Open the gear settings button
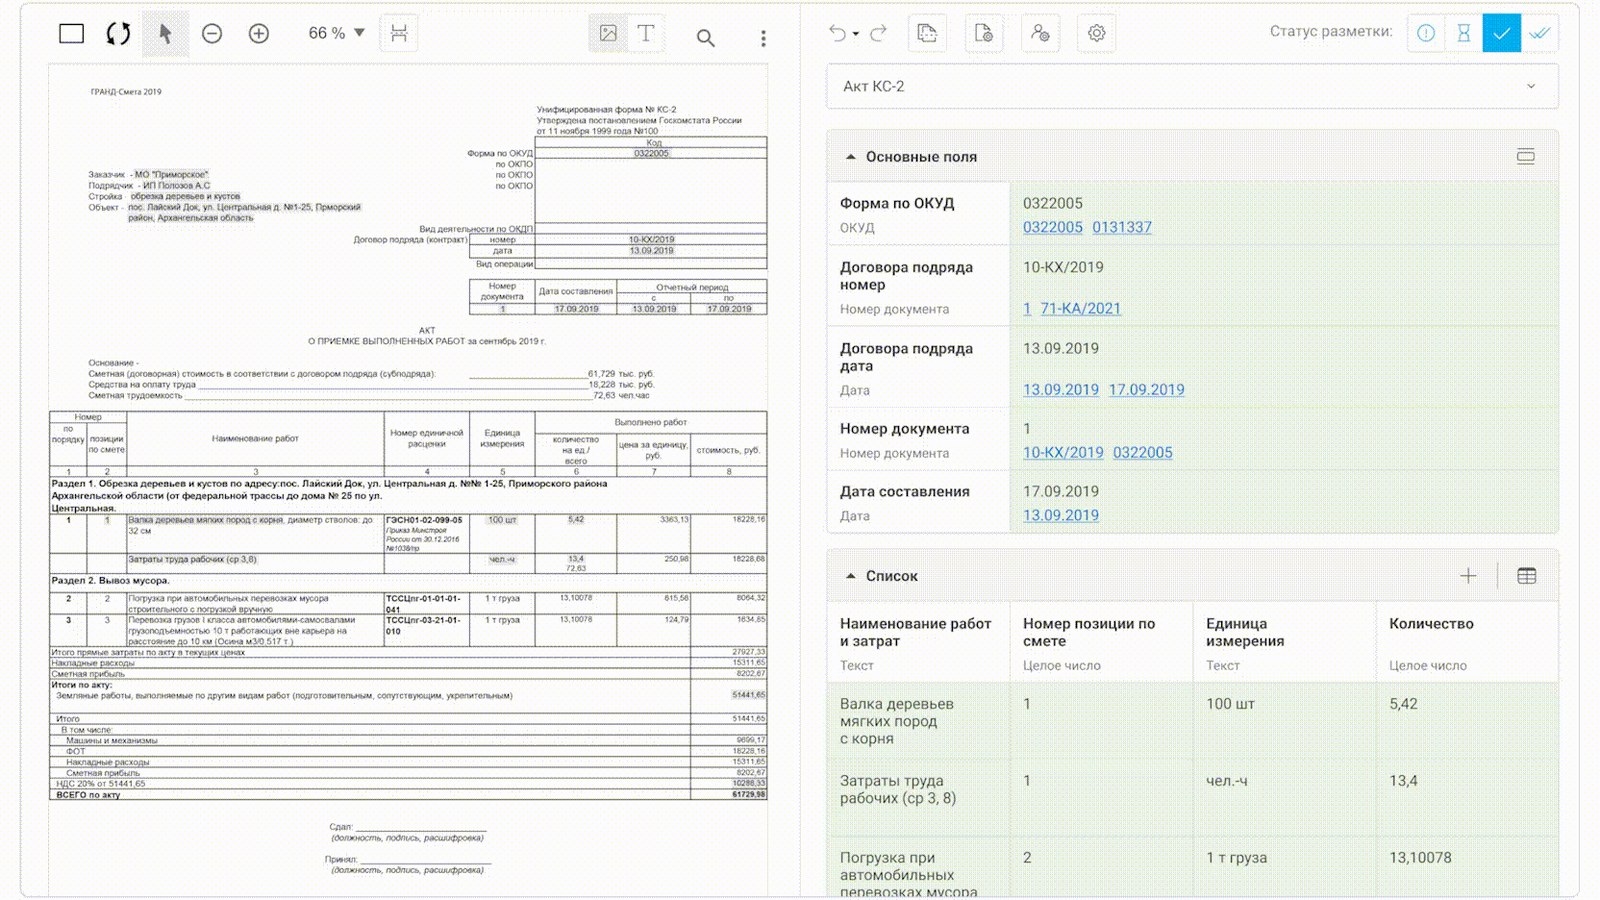Image resolution: width=1600 pixels, height=900 pixels. [x=1097, y=33]
